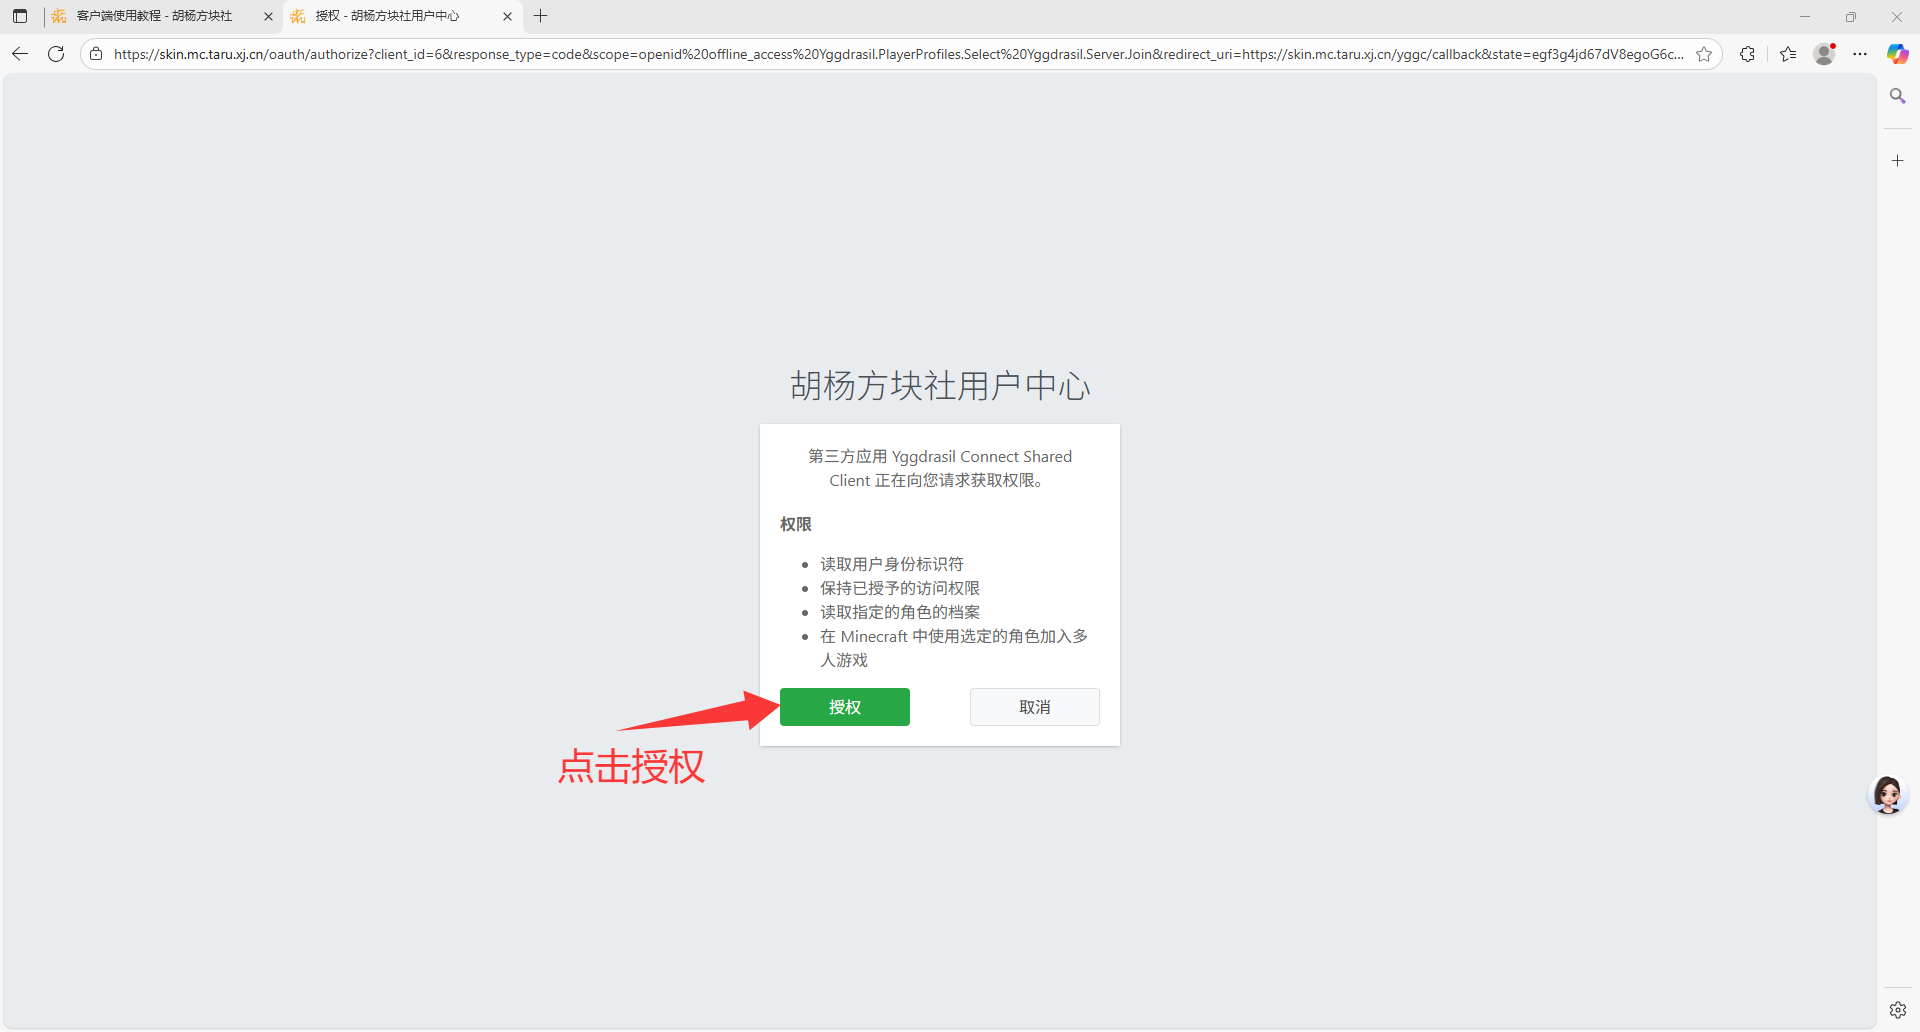Select the 授权 - 胡杨方块社用户中心 tab
This screenshot has width=1920, height=1032.
pos(390,16)
